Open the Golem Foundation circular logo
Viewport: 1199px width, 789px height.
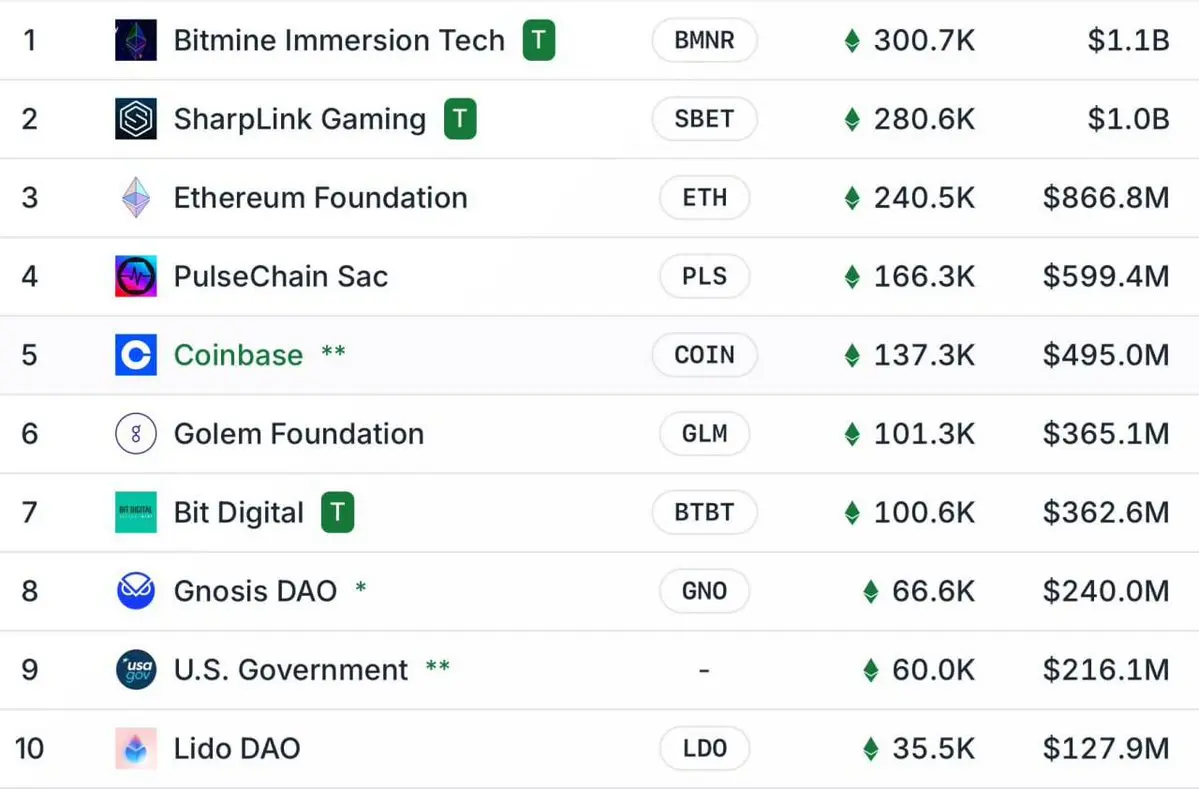[x=135, y=433]
